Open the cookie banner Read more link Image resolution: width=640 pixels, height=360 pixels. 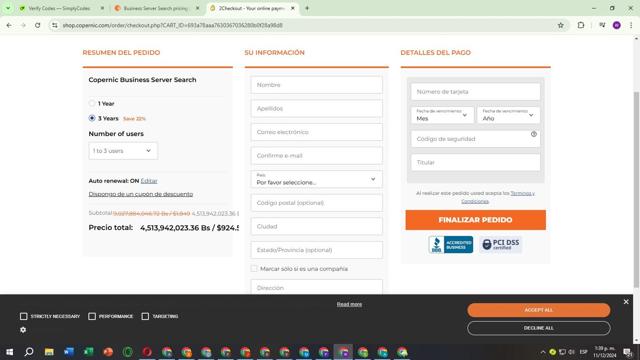[349, 304]
